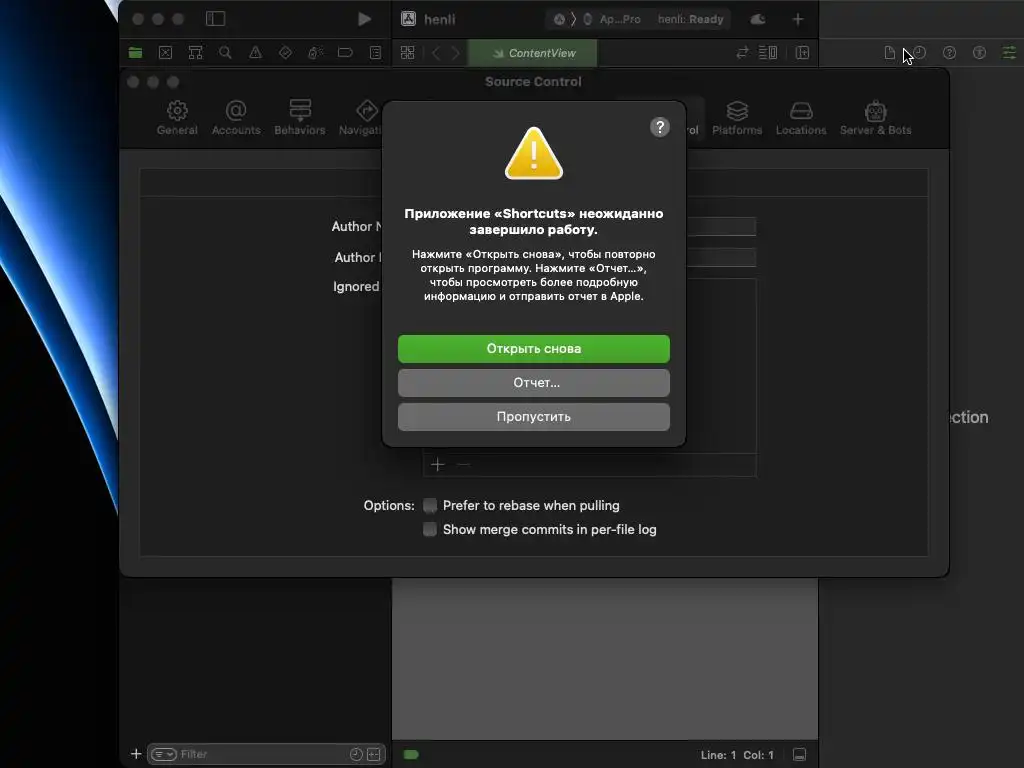Open the Library with the plus button
Screen dimensions: 1024x768
click(x=798, y=19)
